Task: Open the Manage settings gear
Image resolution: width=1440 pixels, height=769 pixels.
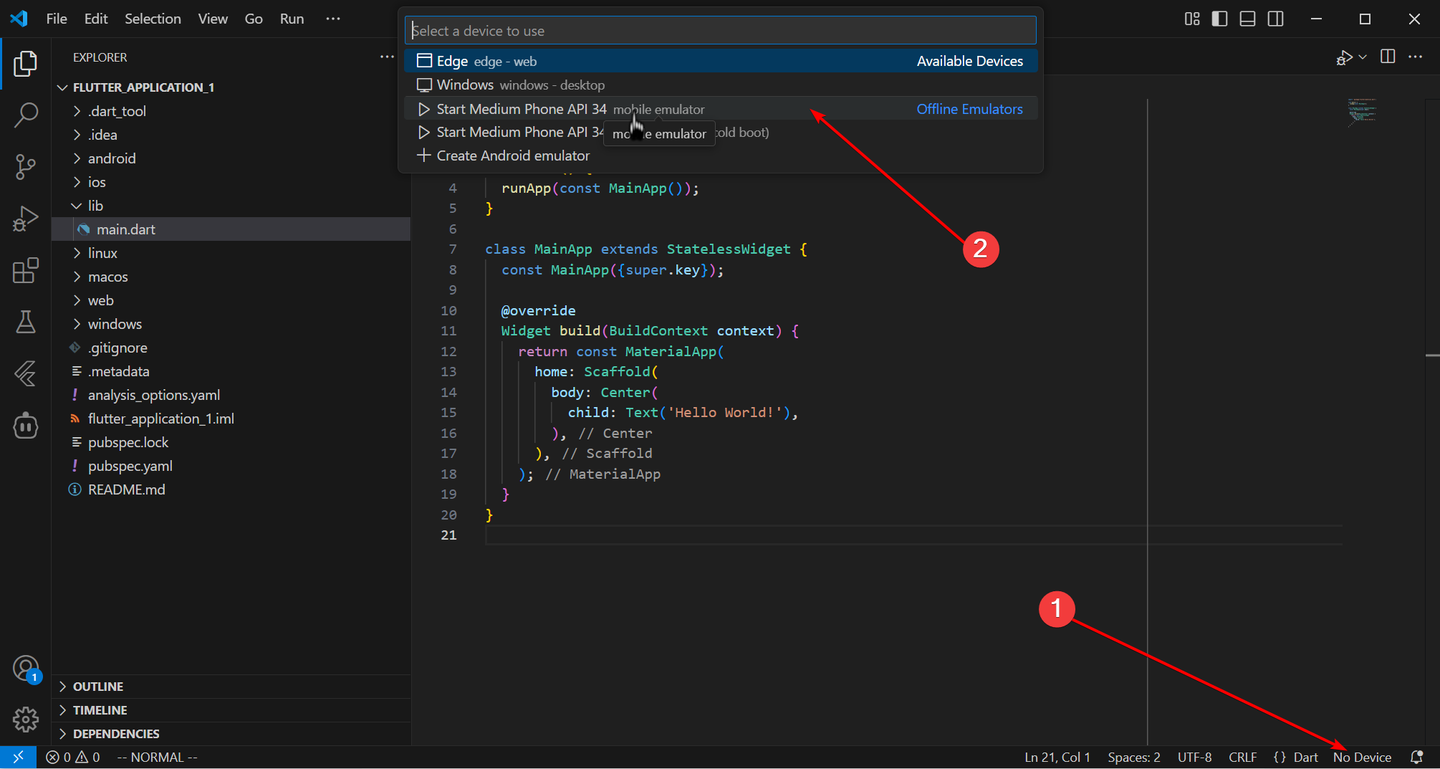Action: pos(25,718)
